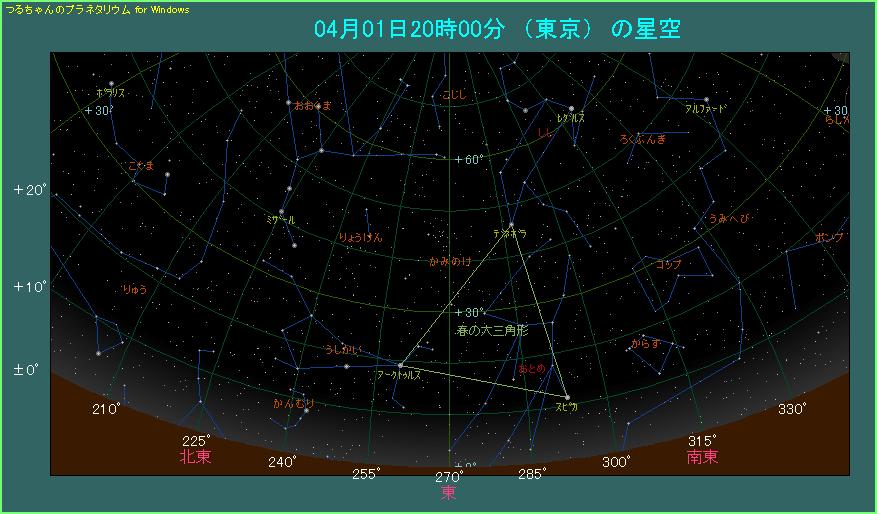Click the かみのけ constellation label
This screenshot has height=514, width=877.
(450, 261)
